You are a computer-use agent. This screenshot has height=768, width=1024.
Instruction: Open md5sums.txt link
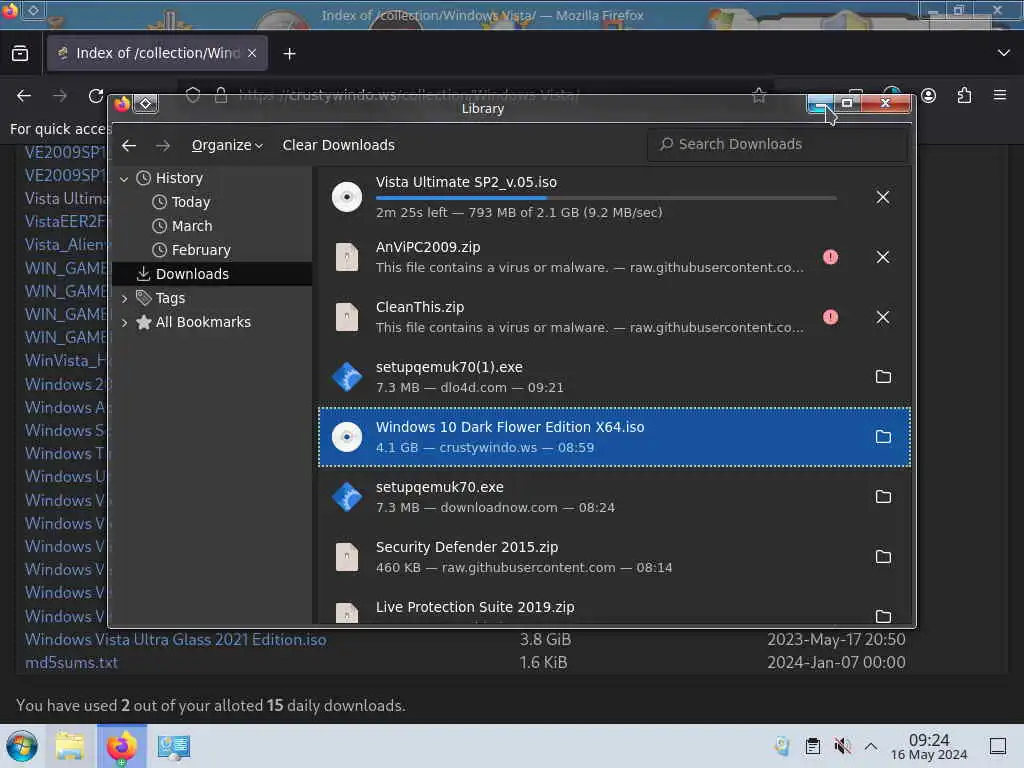tap(71, 662)
